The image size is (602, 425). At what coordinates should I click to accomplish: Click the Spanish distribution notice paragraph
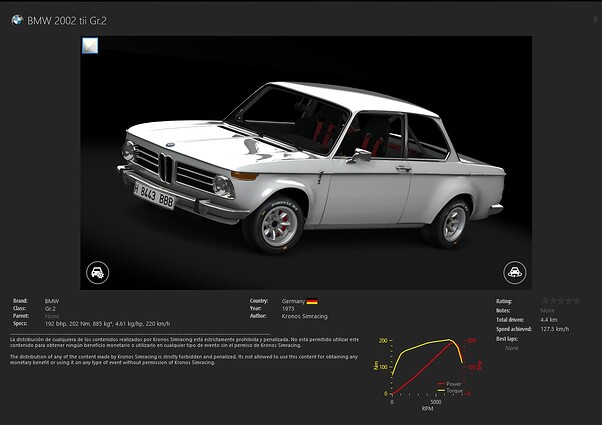pos(185,342)
